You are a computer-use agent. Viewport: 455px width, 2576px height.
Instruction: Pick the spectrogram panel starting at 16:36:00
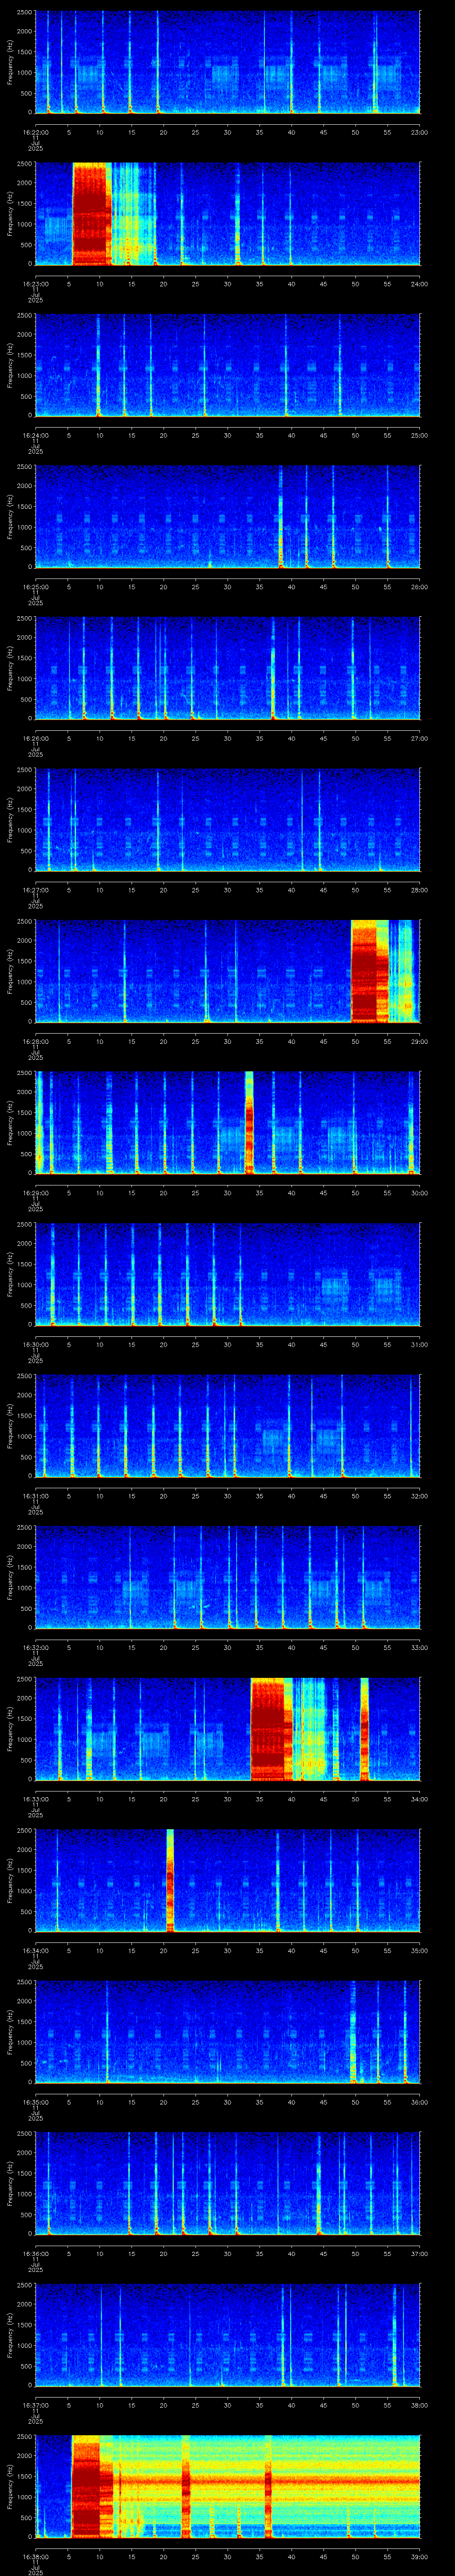click(228, 2183)
